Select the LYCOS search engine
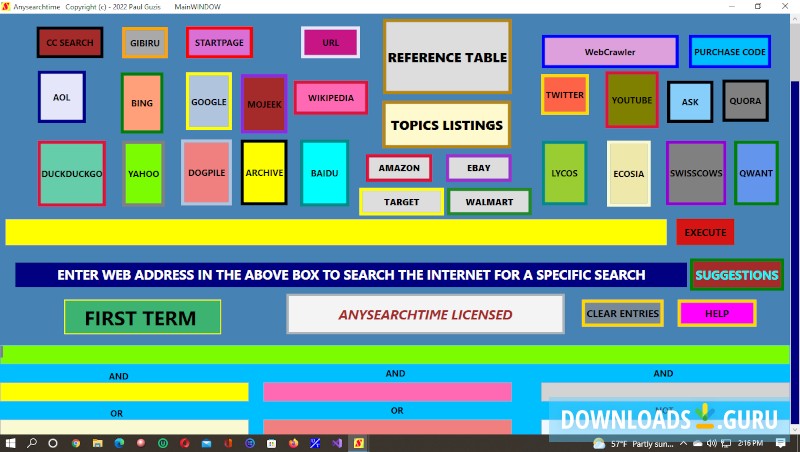Screen dimensions: 800x452 564,173
